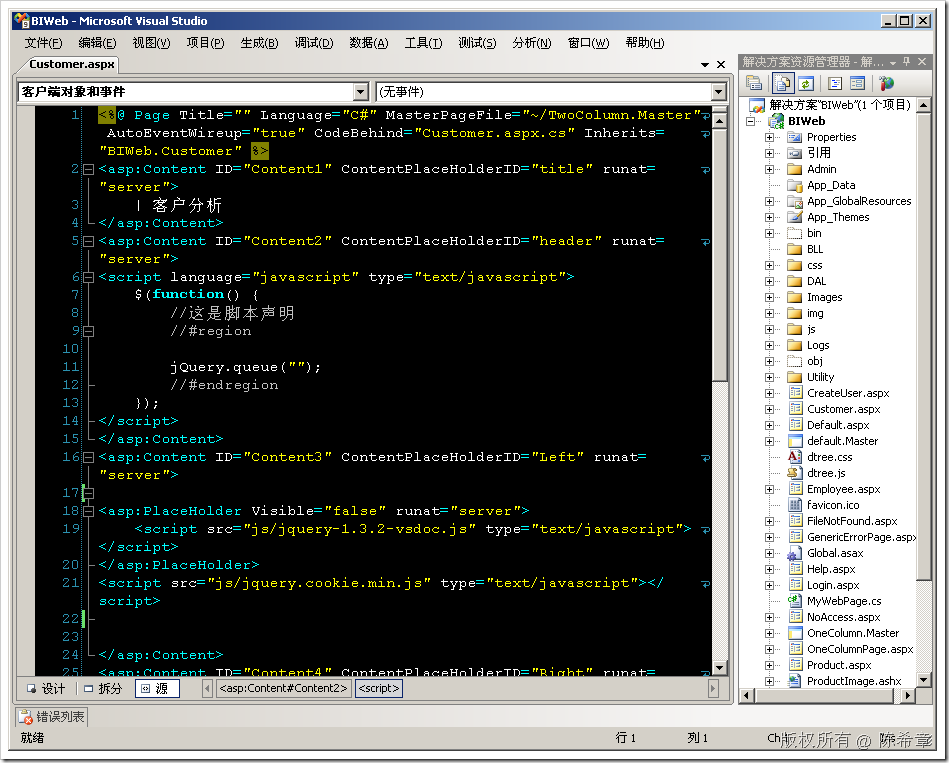Collapse asp:Content block at line 2
The height and width of the screenshot is (763, 949).
pyautogui.click(x=88, y=169)
